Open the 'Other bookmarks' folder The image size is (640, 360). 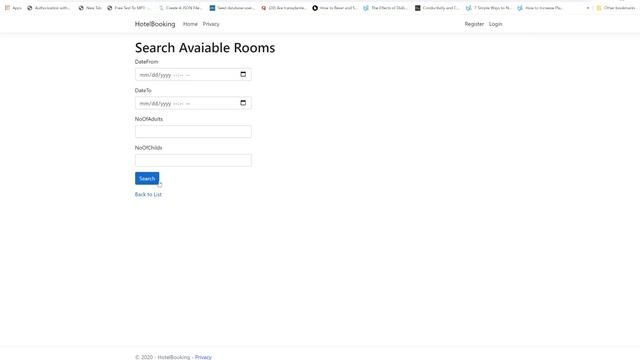[x=616, y=8]
